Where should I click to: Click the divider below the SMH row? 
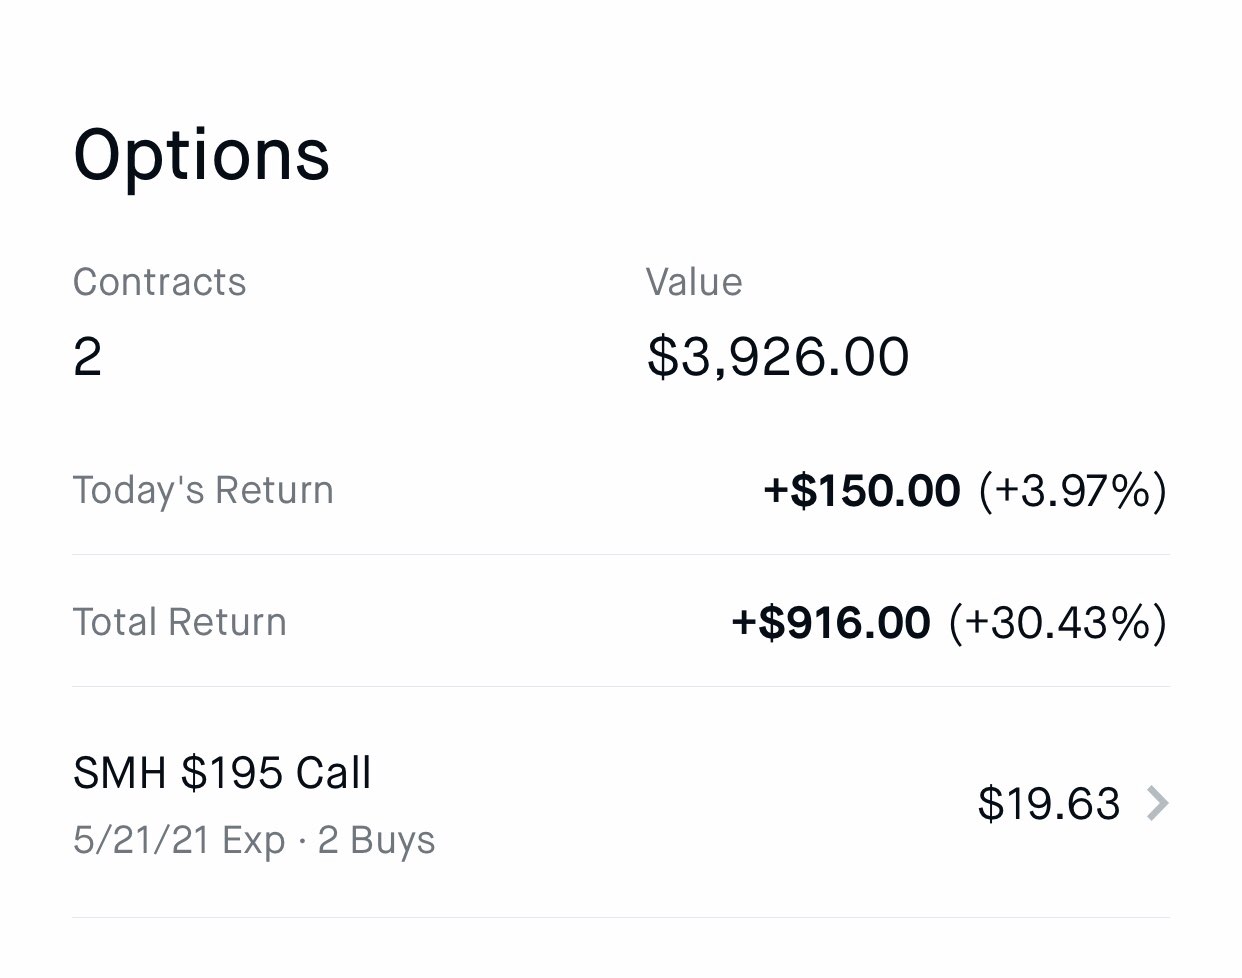pos(620,917)
